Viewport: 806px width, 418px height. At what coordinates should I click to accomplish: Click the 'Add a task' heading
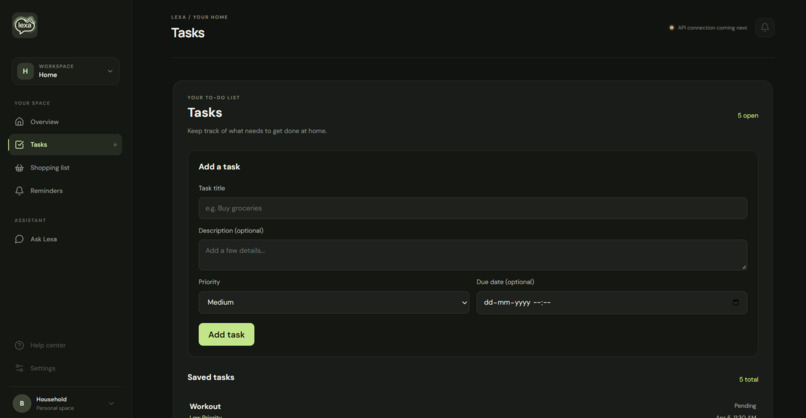(x=219, y=167)
